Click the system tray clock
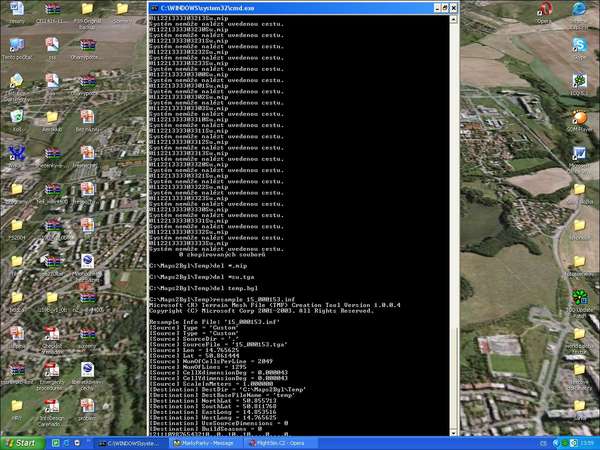600x450 pixels. (x=589, y=443)
